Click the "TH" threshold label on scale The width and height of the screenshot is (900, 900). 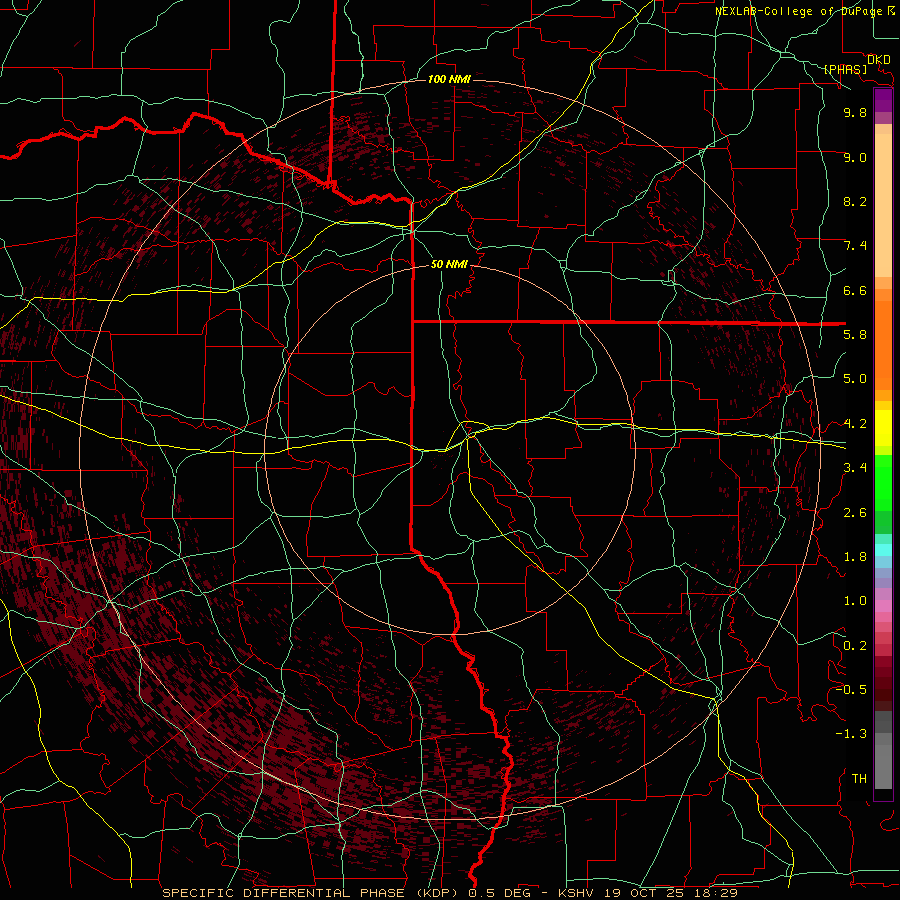coord(859,779)
